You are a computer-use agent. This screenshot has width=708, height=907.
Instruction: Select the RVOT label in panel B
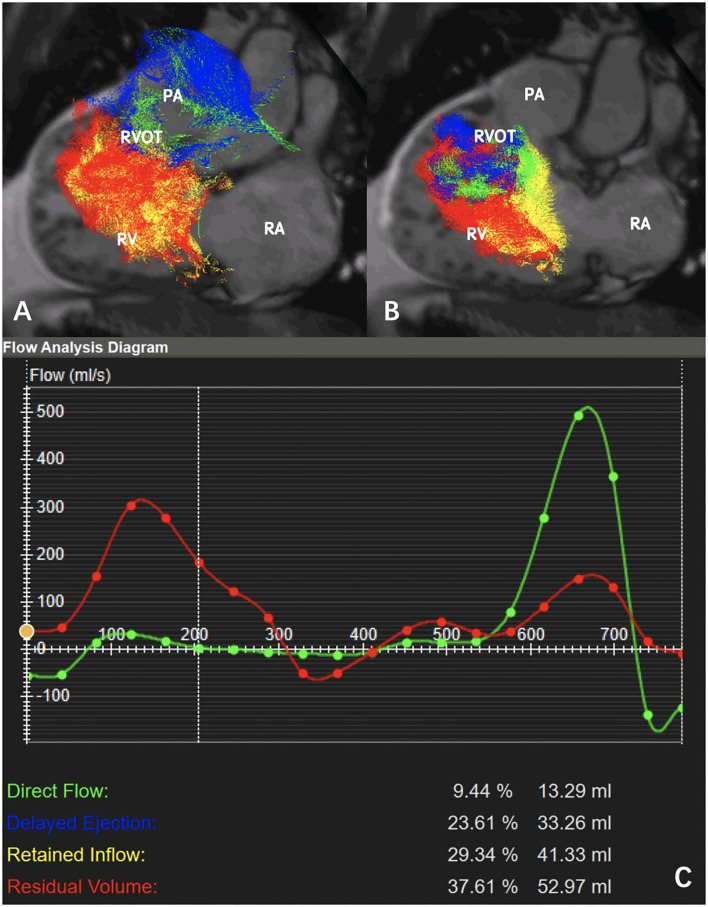point(496,136)
